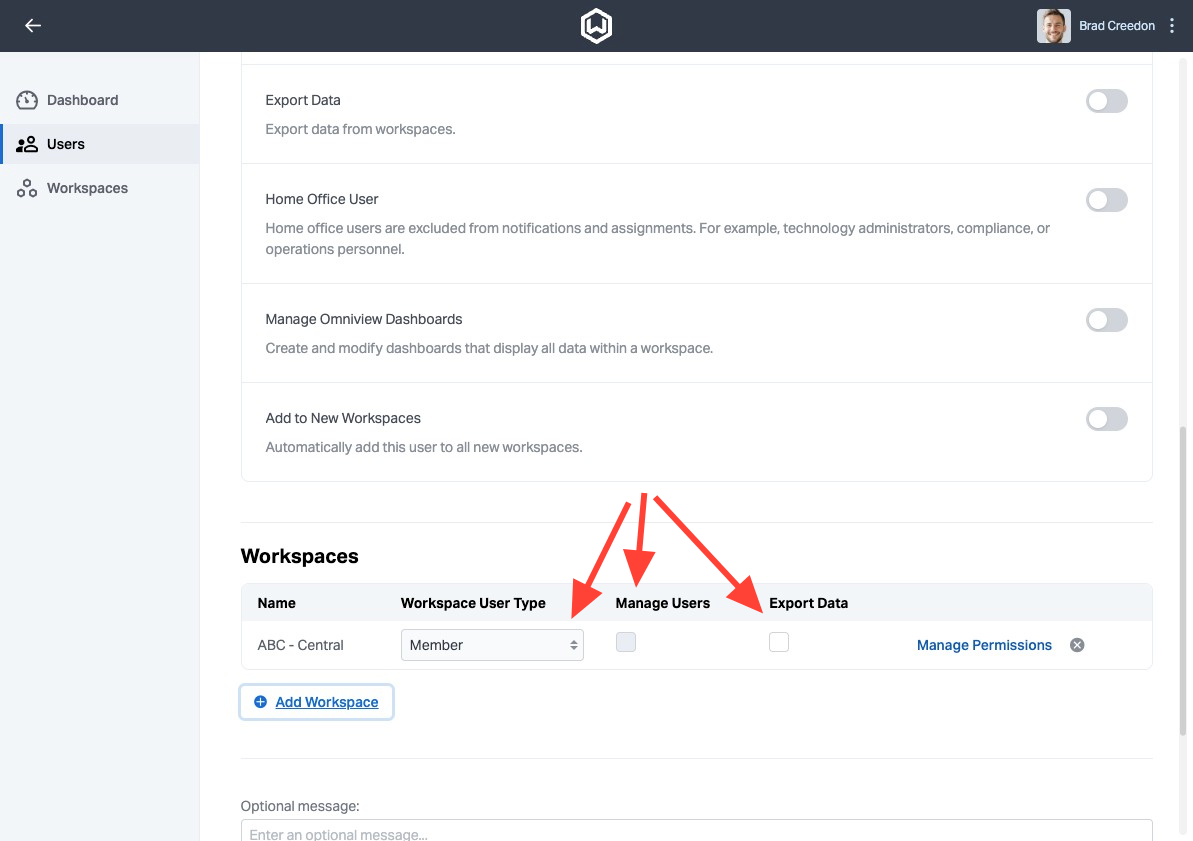Viewport: 1193px width, 841px height.
Task: Toggle Add to New Workspaces on
Action: pyautogui.click(x=1106, y=418)
